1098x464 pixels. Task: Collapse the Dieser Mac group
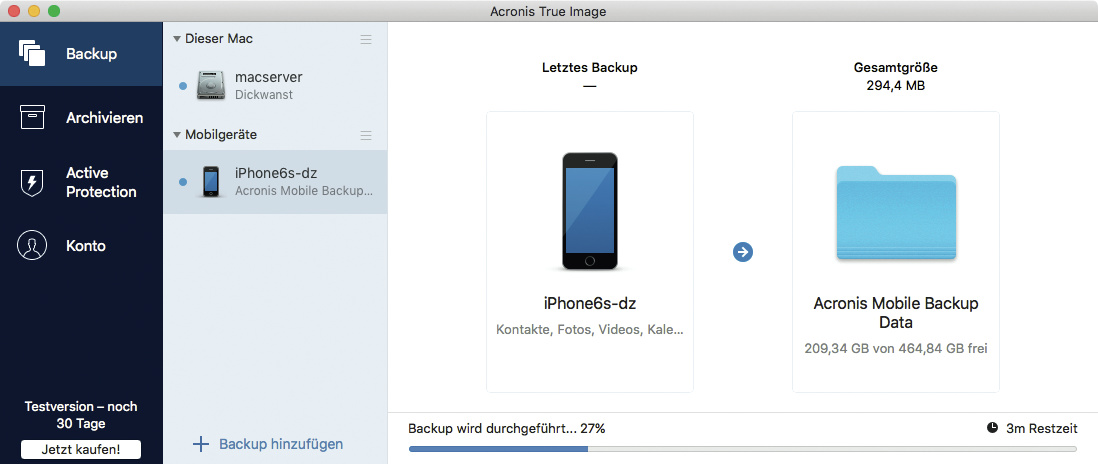[x=177, y=38]
